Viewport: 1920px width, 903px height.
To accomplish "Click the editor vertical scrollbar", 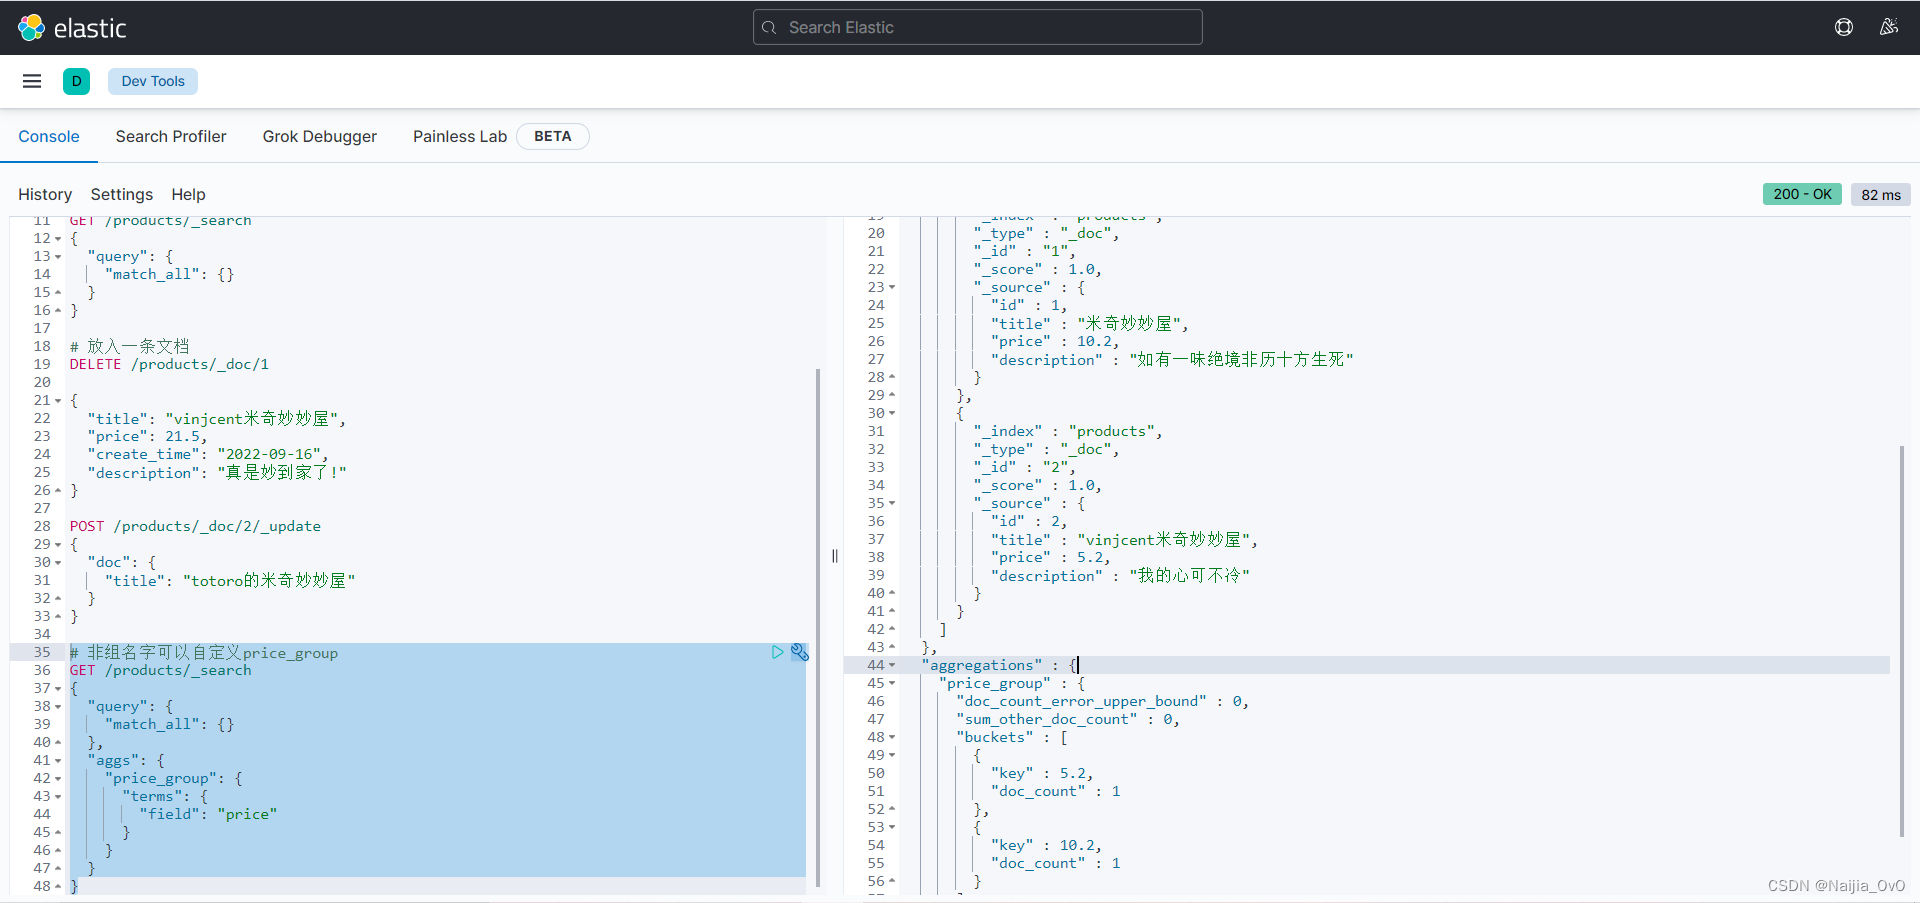I will (x=818, y=627).
